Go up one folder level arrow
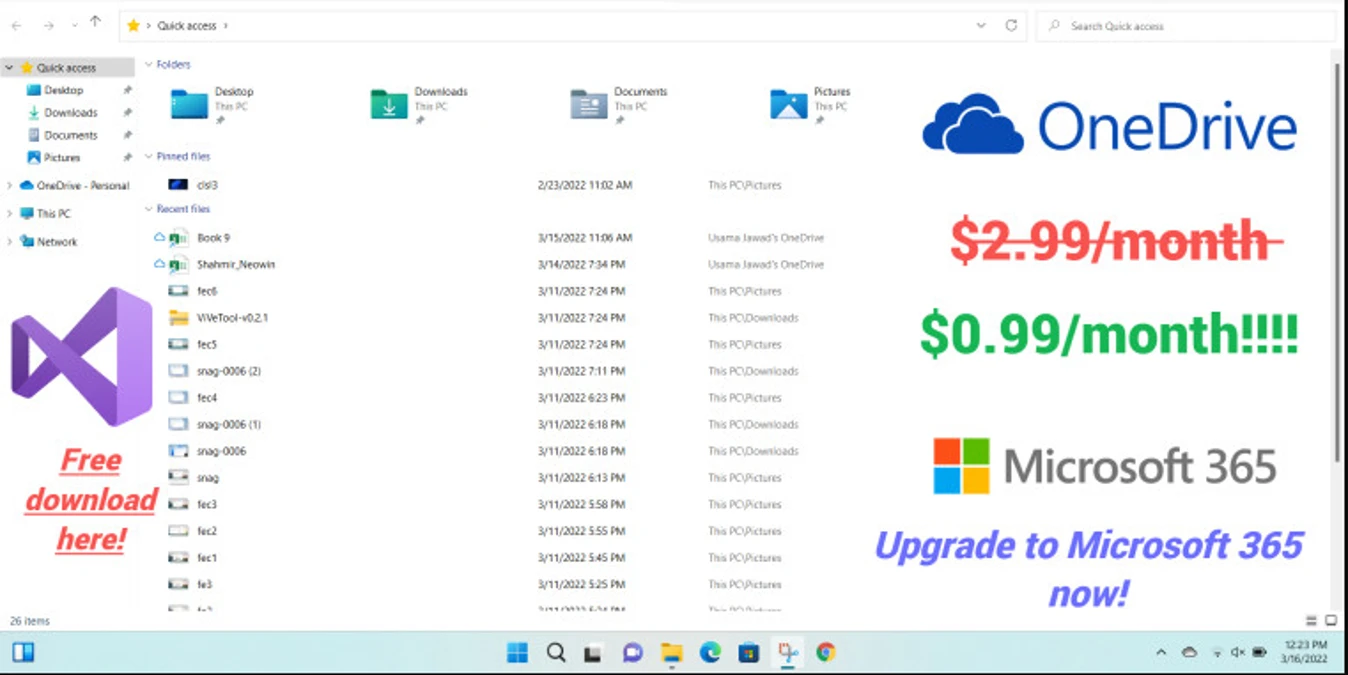Image resolution: width=1348 pixels, height=675 pixels. coord(96,22)
